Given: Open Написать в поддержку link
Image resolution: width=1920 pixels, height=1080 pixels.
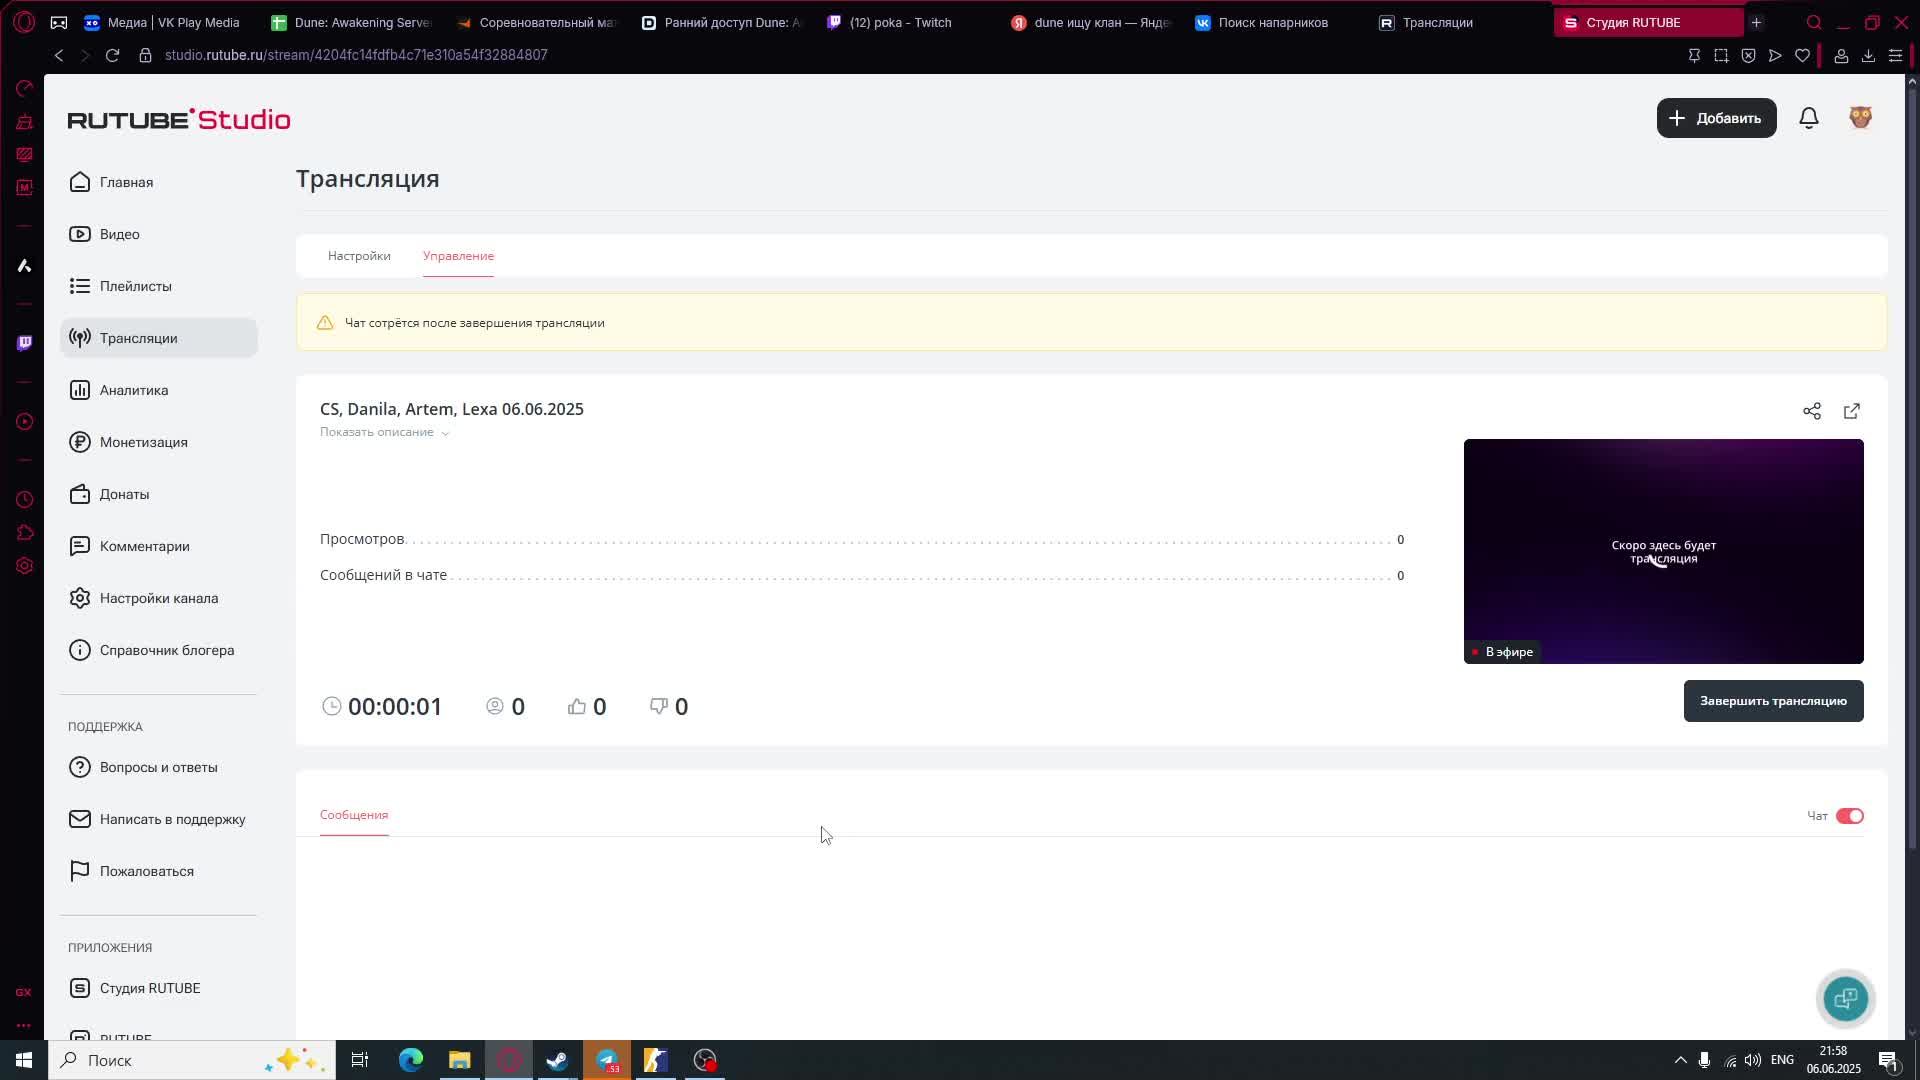Looking at the screenshot, I should click(x=172, y=819).
